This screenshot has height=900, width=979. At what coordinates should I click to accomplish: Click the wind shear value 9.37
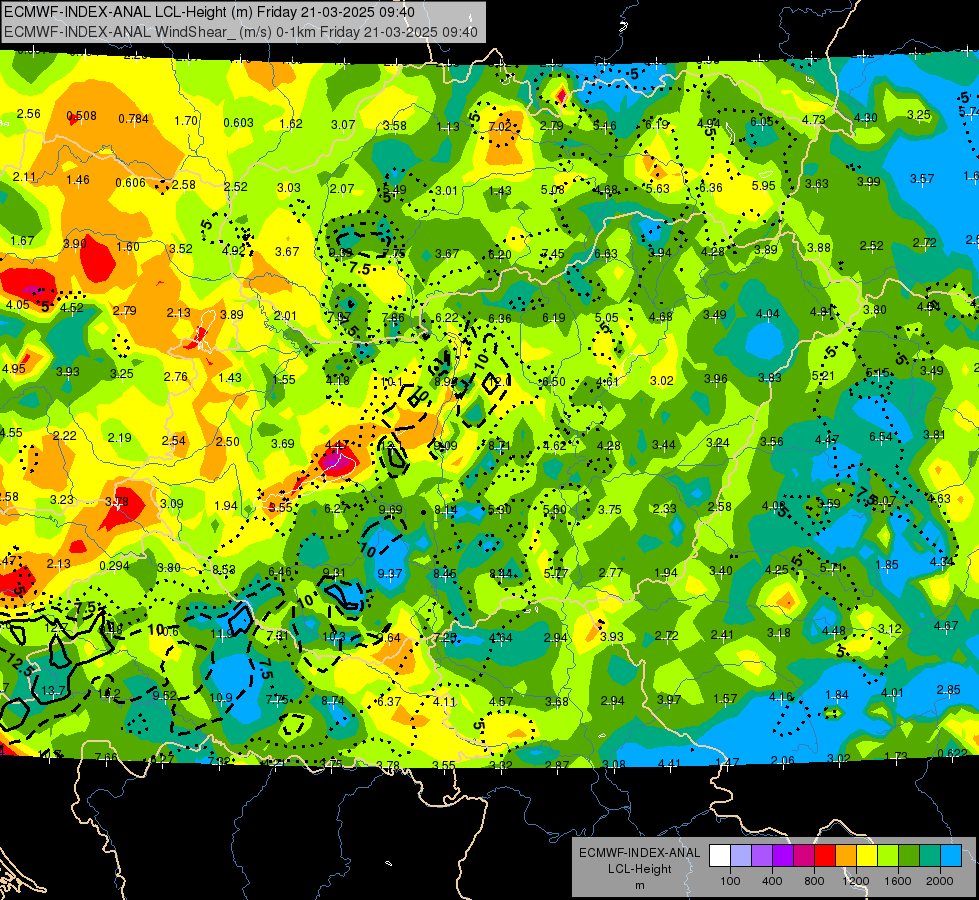click(x=390, y=573)
